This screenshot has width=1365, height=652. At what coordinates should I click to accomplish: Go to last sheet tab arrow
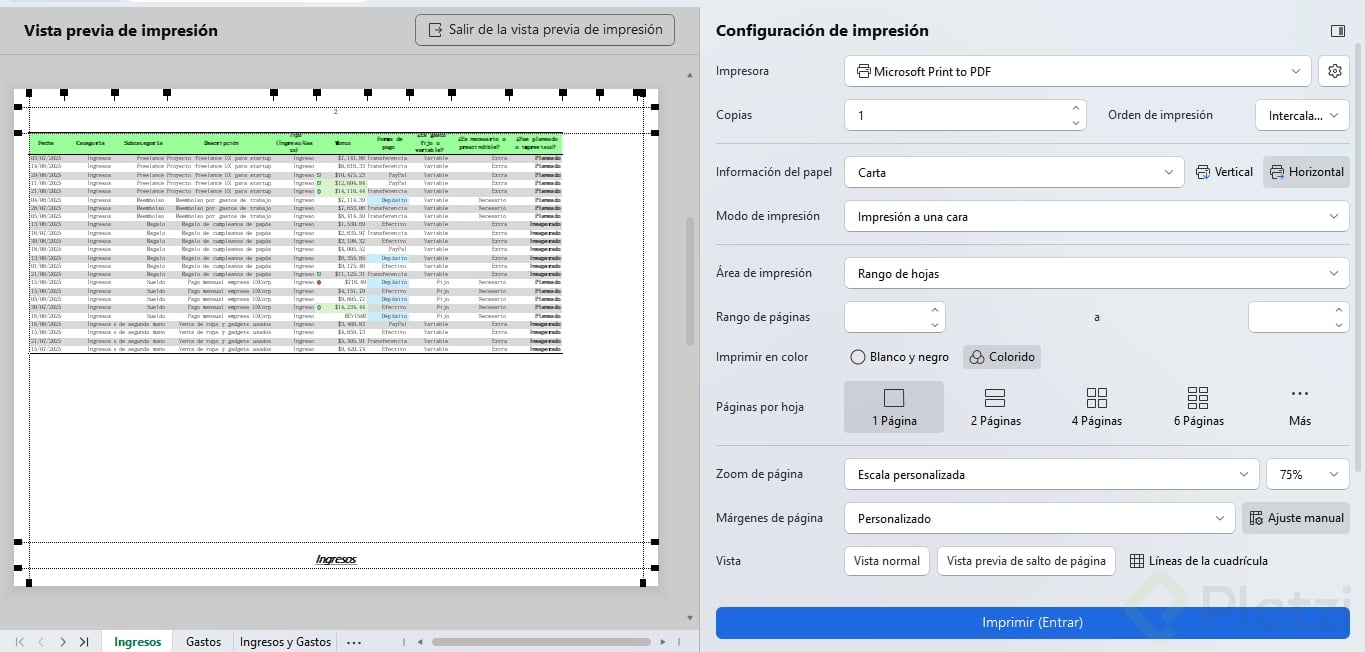tap(84, 642)
